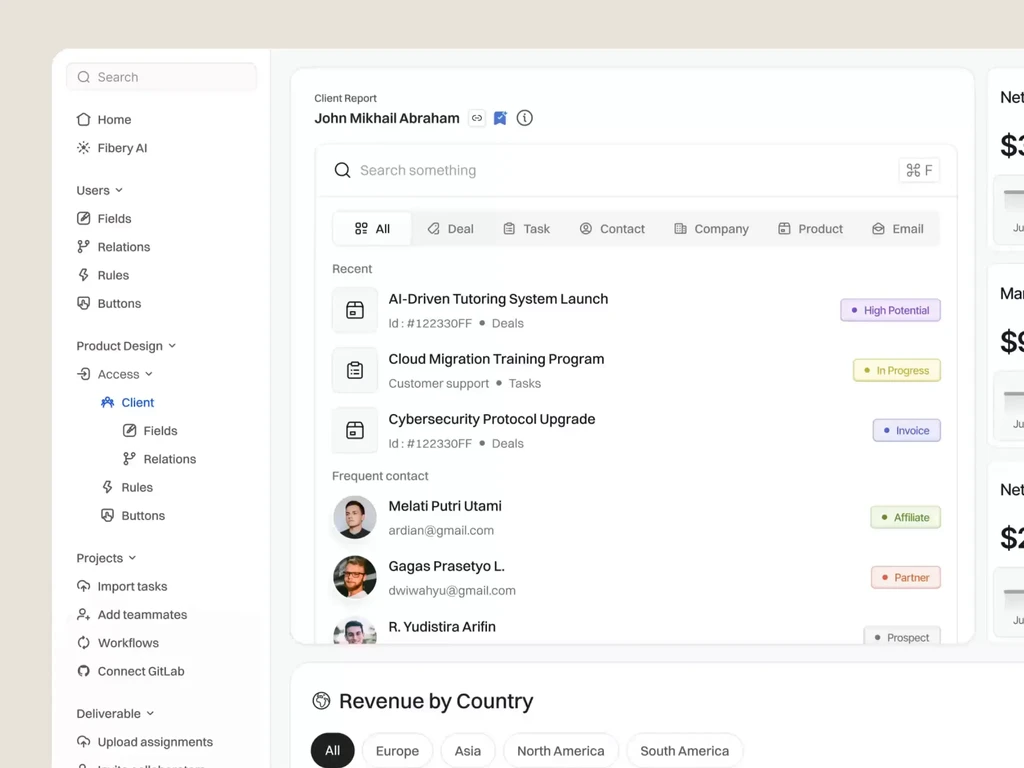The width and height of the screenshot is (1024, 768).
Task: Click the deal icon of AI-Driven Tutoring System Launch
Action: point(355,310)
